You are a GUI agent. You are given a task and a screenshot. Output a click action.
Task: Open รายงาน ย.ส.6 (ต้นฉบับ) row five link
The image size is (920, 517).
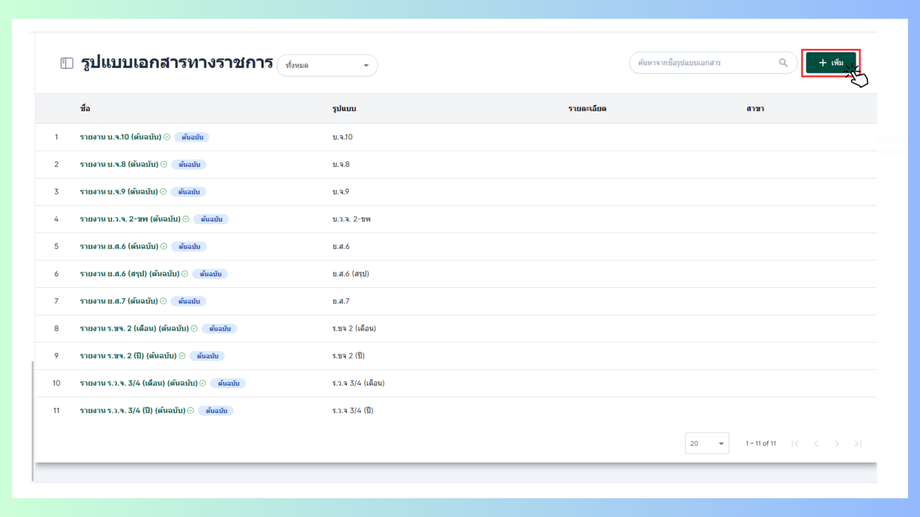(x=119, y=246)
